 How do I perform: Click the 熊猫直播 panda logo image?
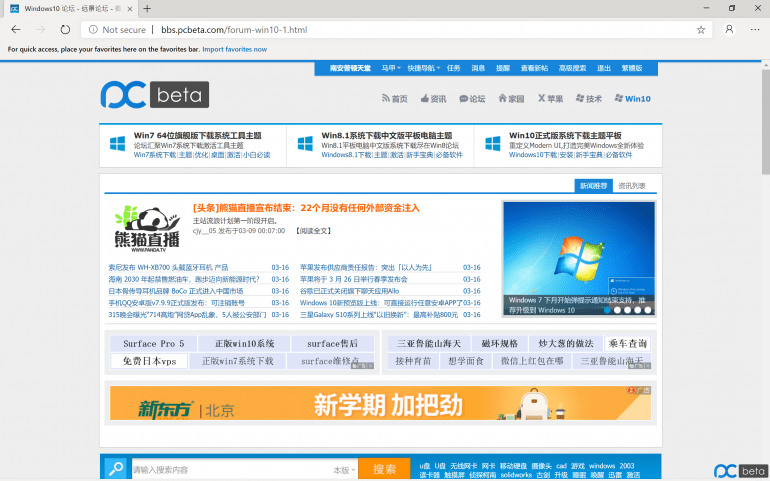147,228
